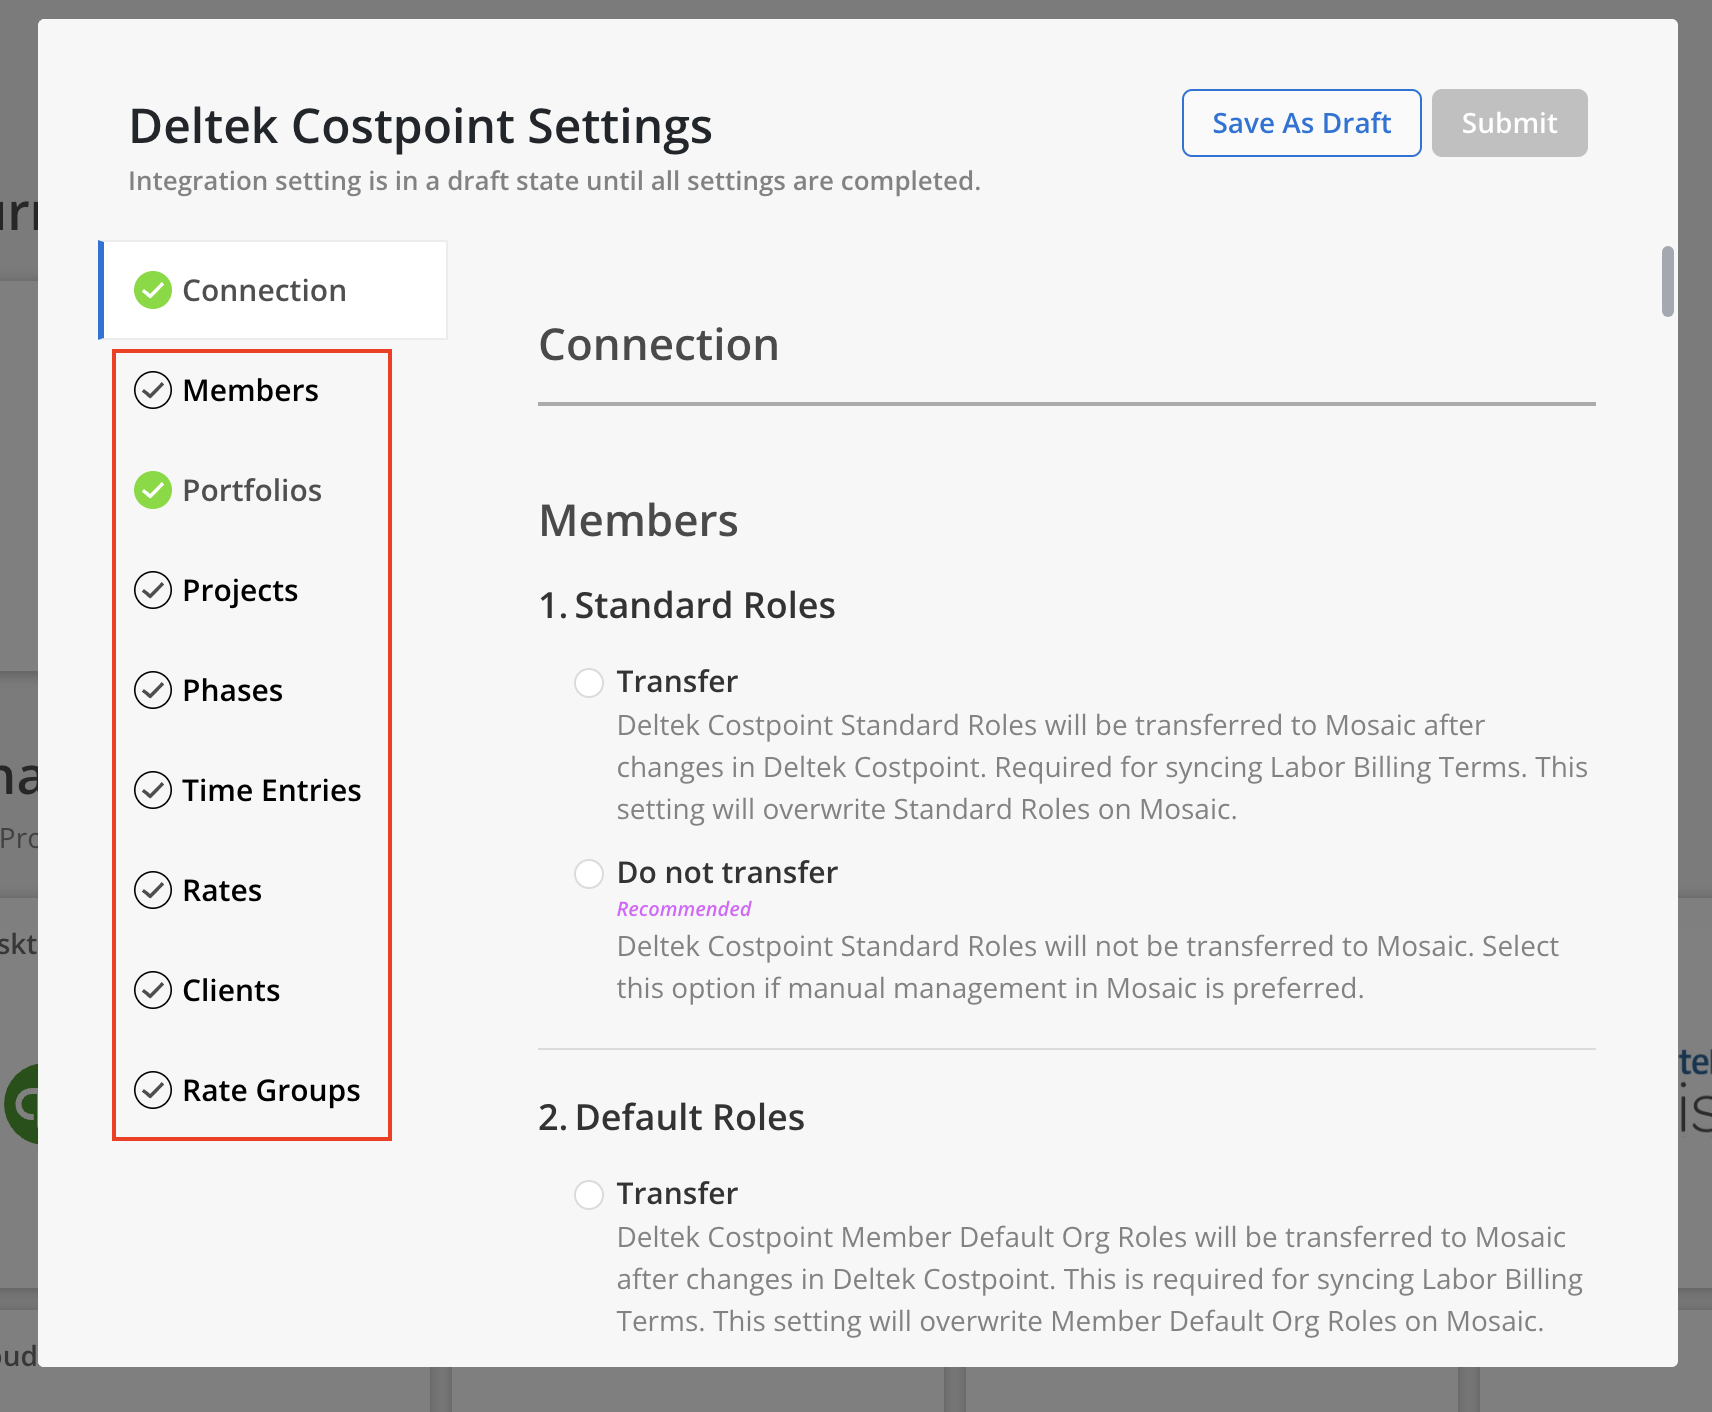This screenshot has height=1412, width=1712.
Task: Select Transfer for Standard Roles
Action: click(589, 683)
